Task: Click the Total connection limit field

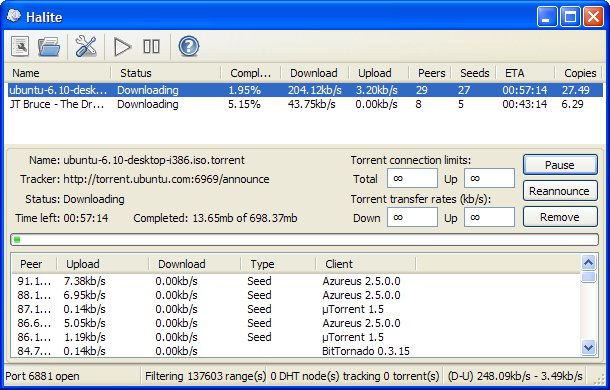Action: pos(412,178)
